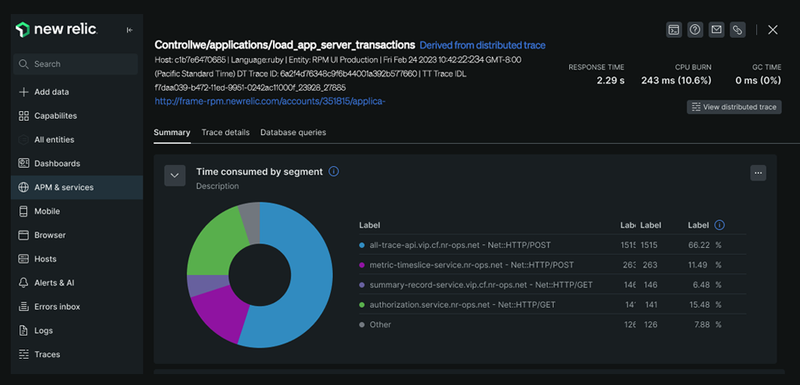This screenshot has height=385, width=800.
Task: Select authorization.service.nr-ops.net row label
Action: pos(462,305)
